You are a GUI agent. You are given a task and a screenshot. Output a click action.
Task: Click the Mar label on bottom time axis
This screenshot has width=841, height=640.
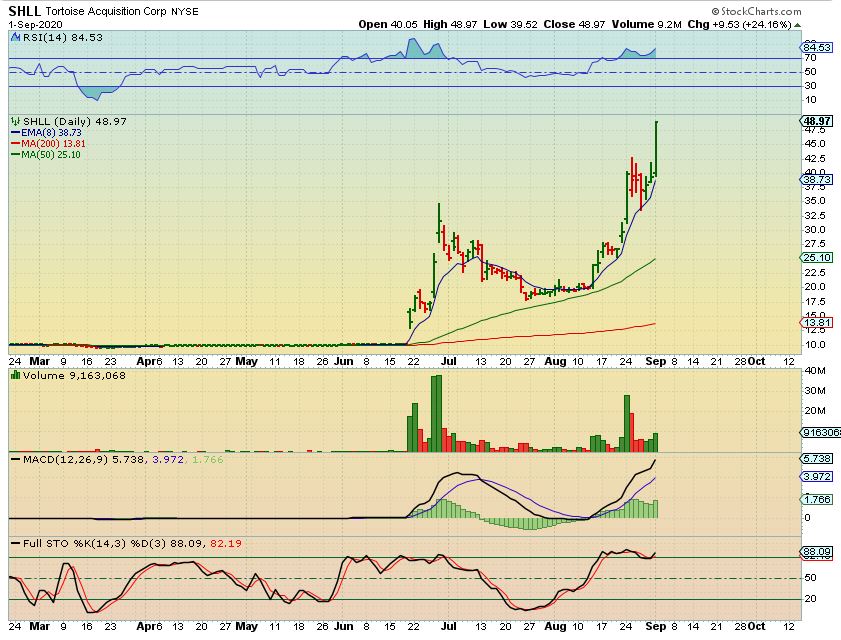click(40, 626)
